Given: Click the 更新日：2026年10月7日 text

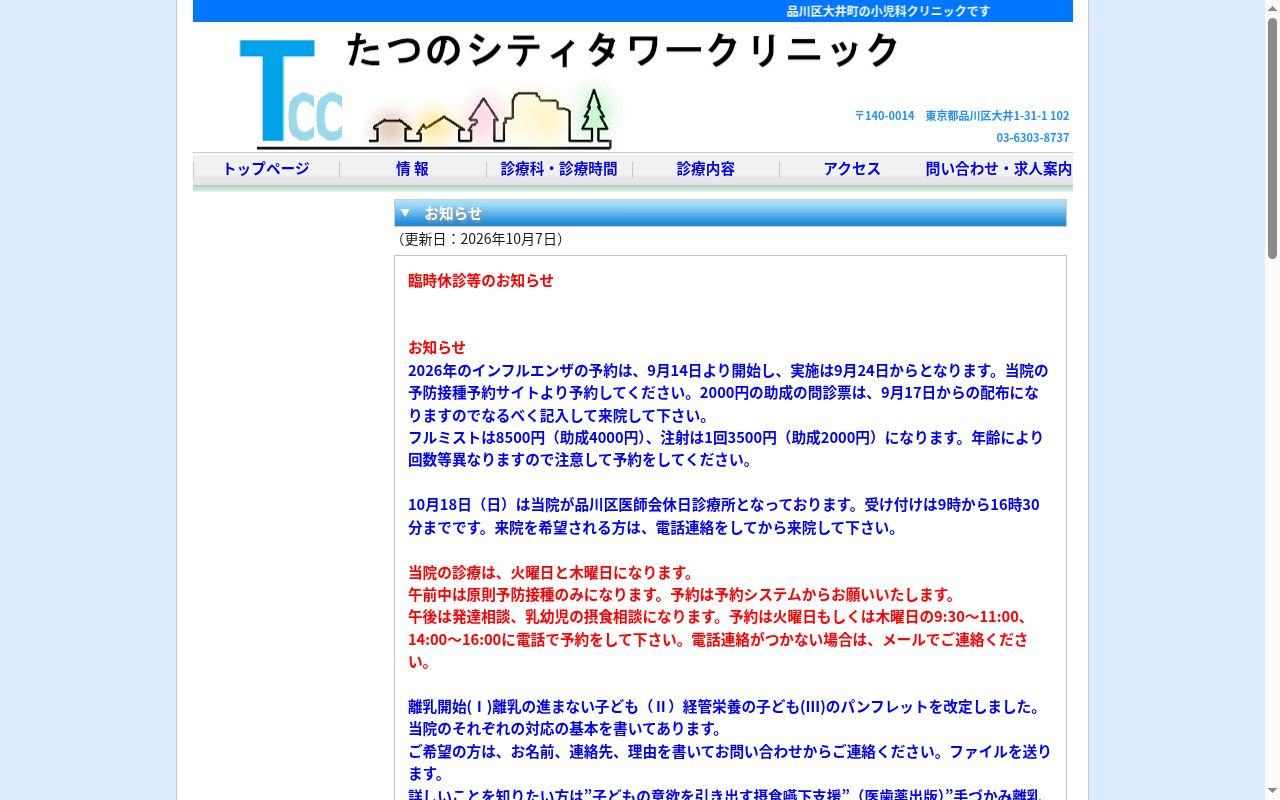Looking at the screenshot, I should point(480,239).
